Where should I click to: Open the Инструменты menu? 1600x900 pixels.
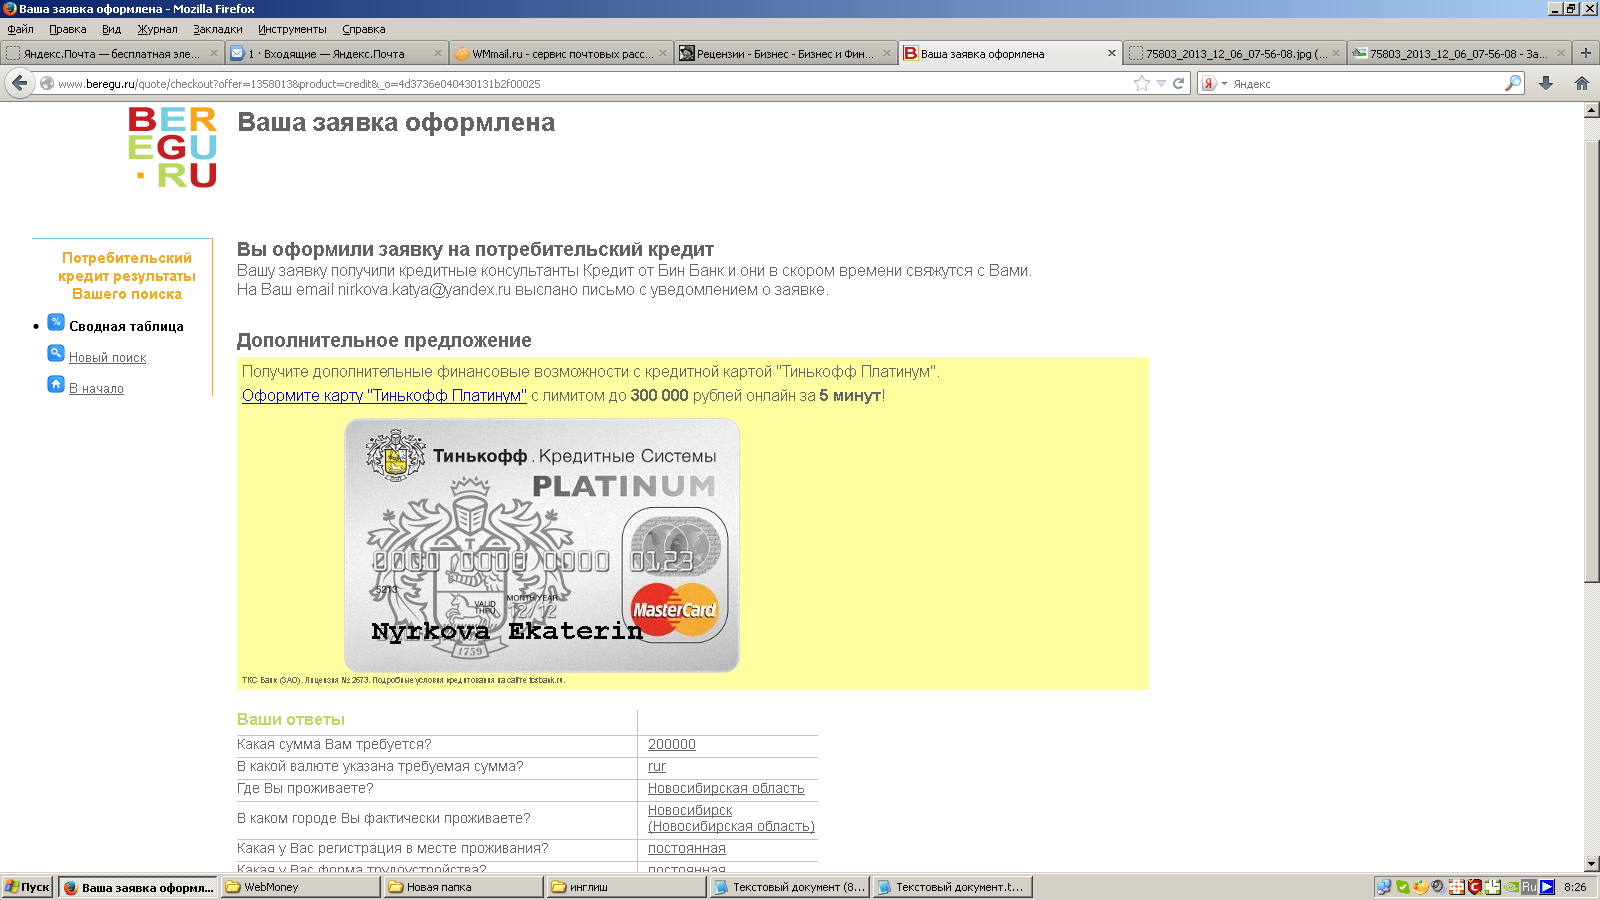(292, 29)
